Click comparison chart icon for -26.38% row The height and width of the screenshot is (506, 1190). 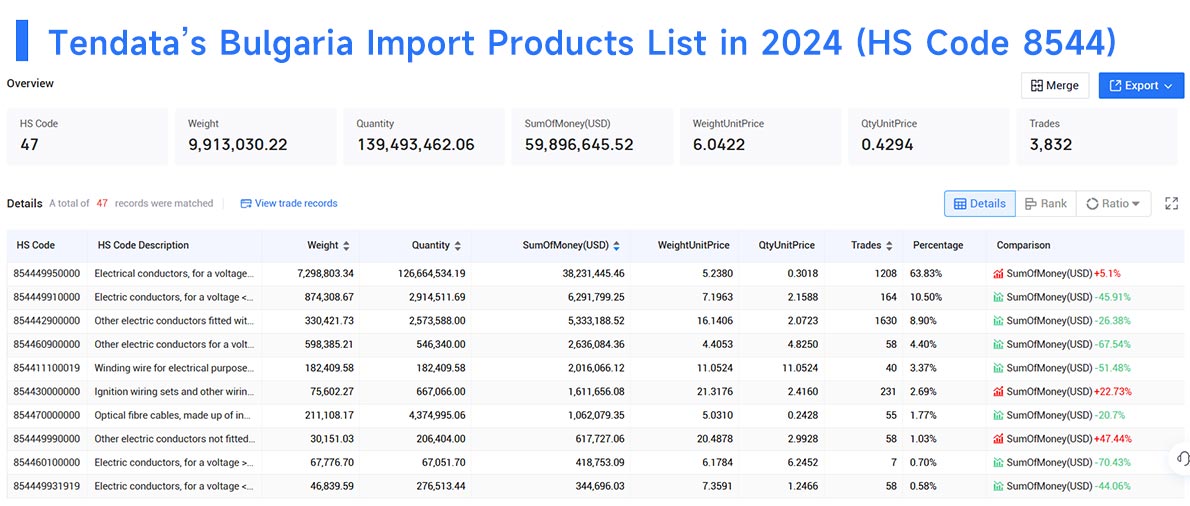(998, 320)
